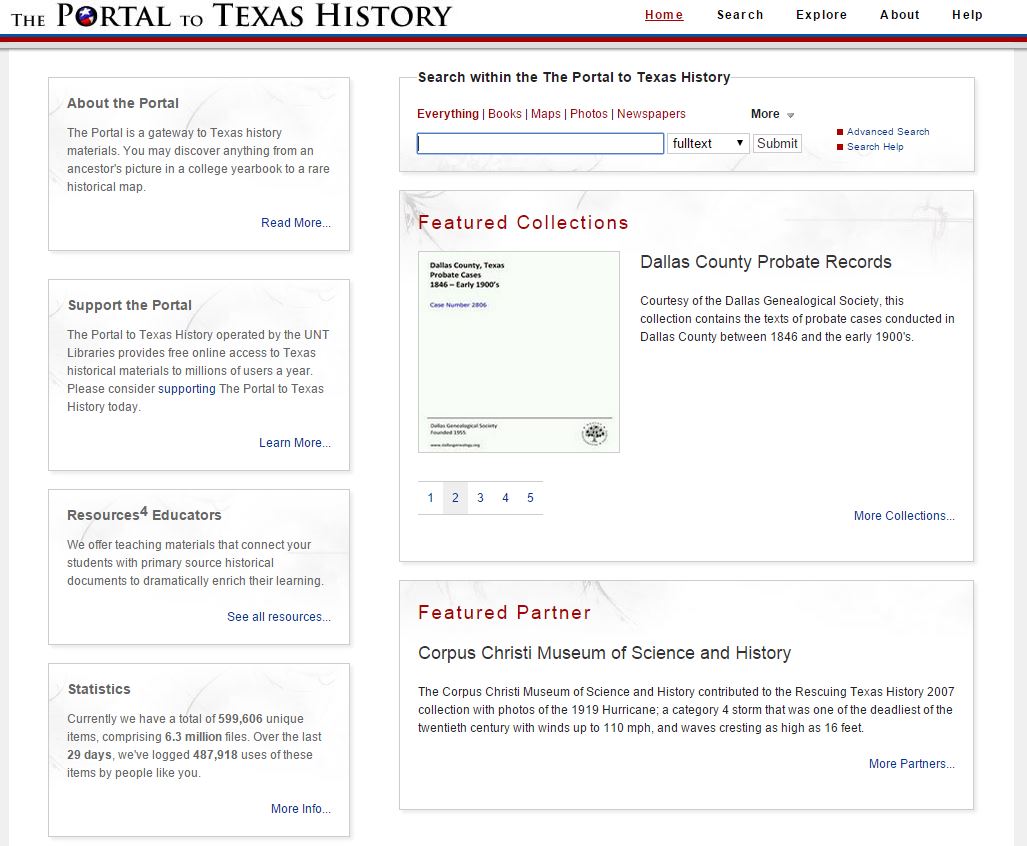Open Corpus Christi Museum of Science and History

(x=605, y=653)
